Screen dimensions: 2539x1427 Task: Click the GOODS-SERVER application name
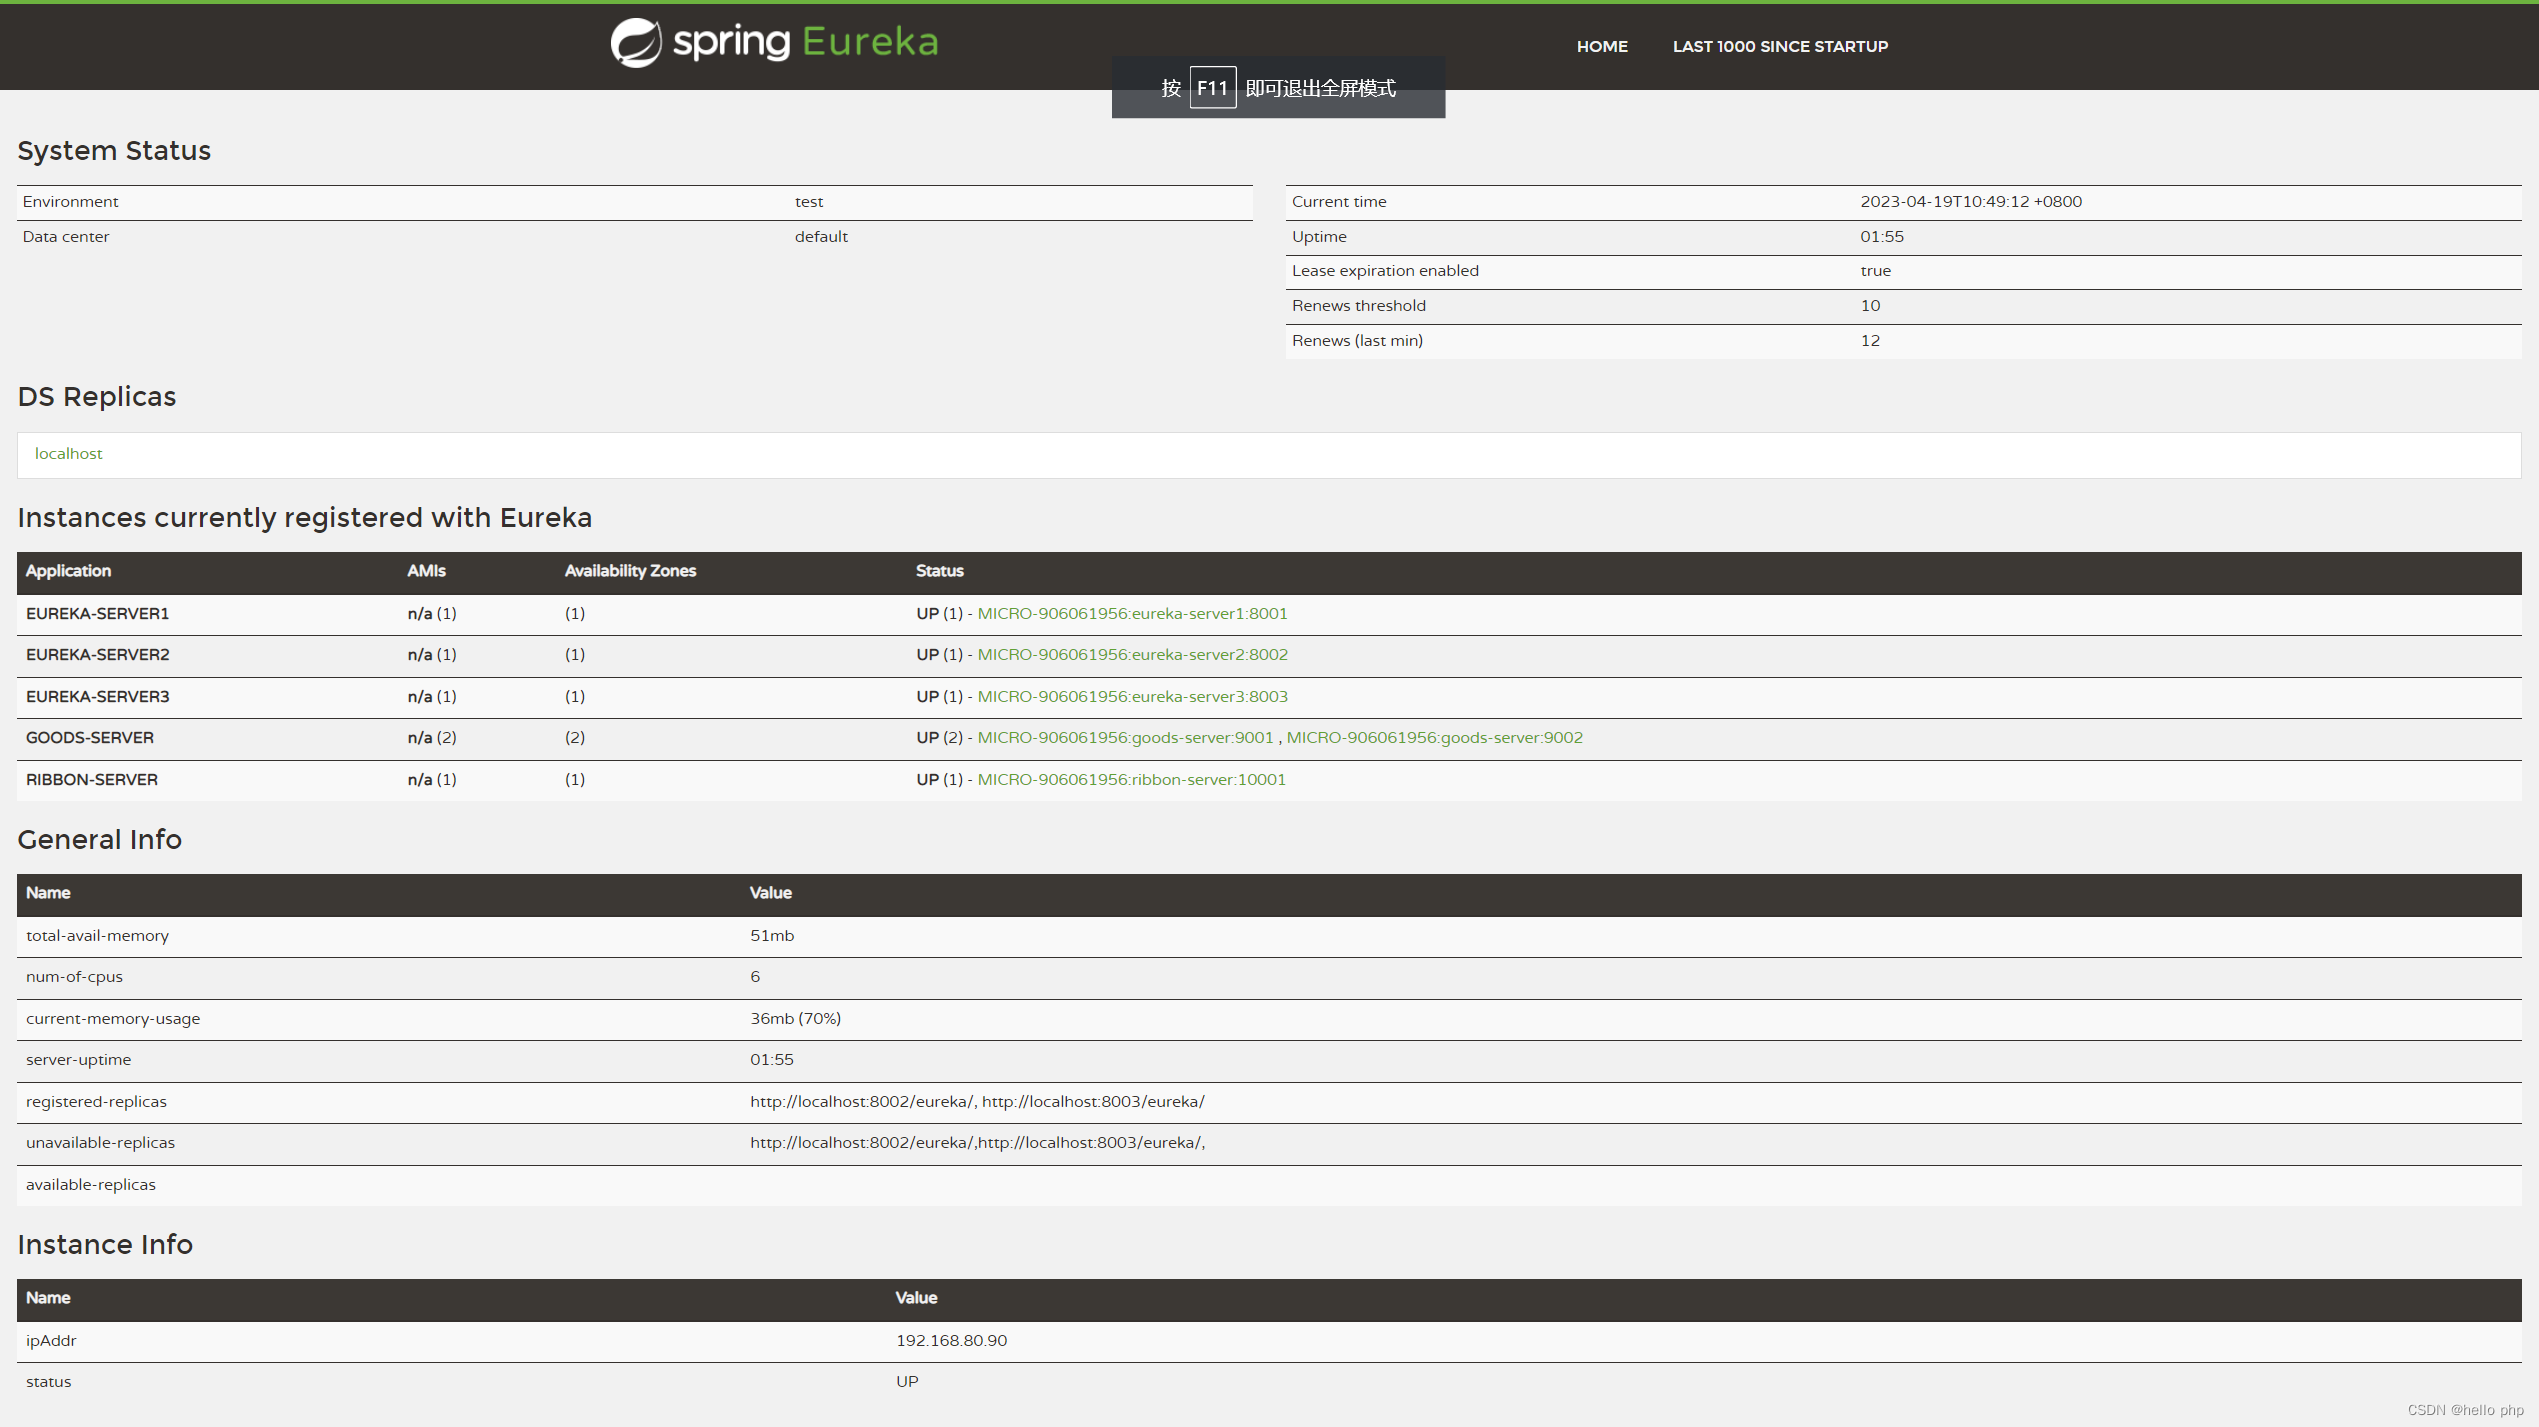coord(90,738)
